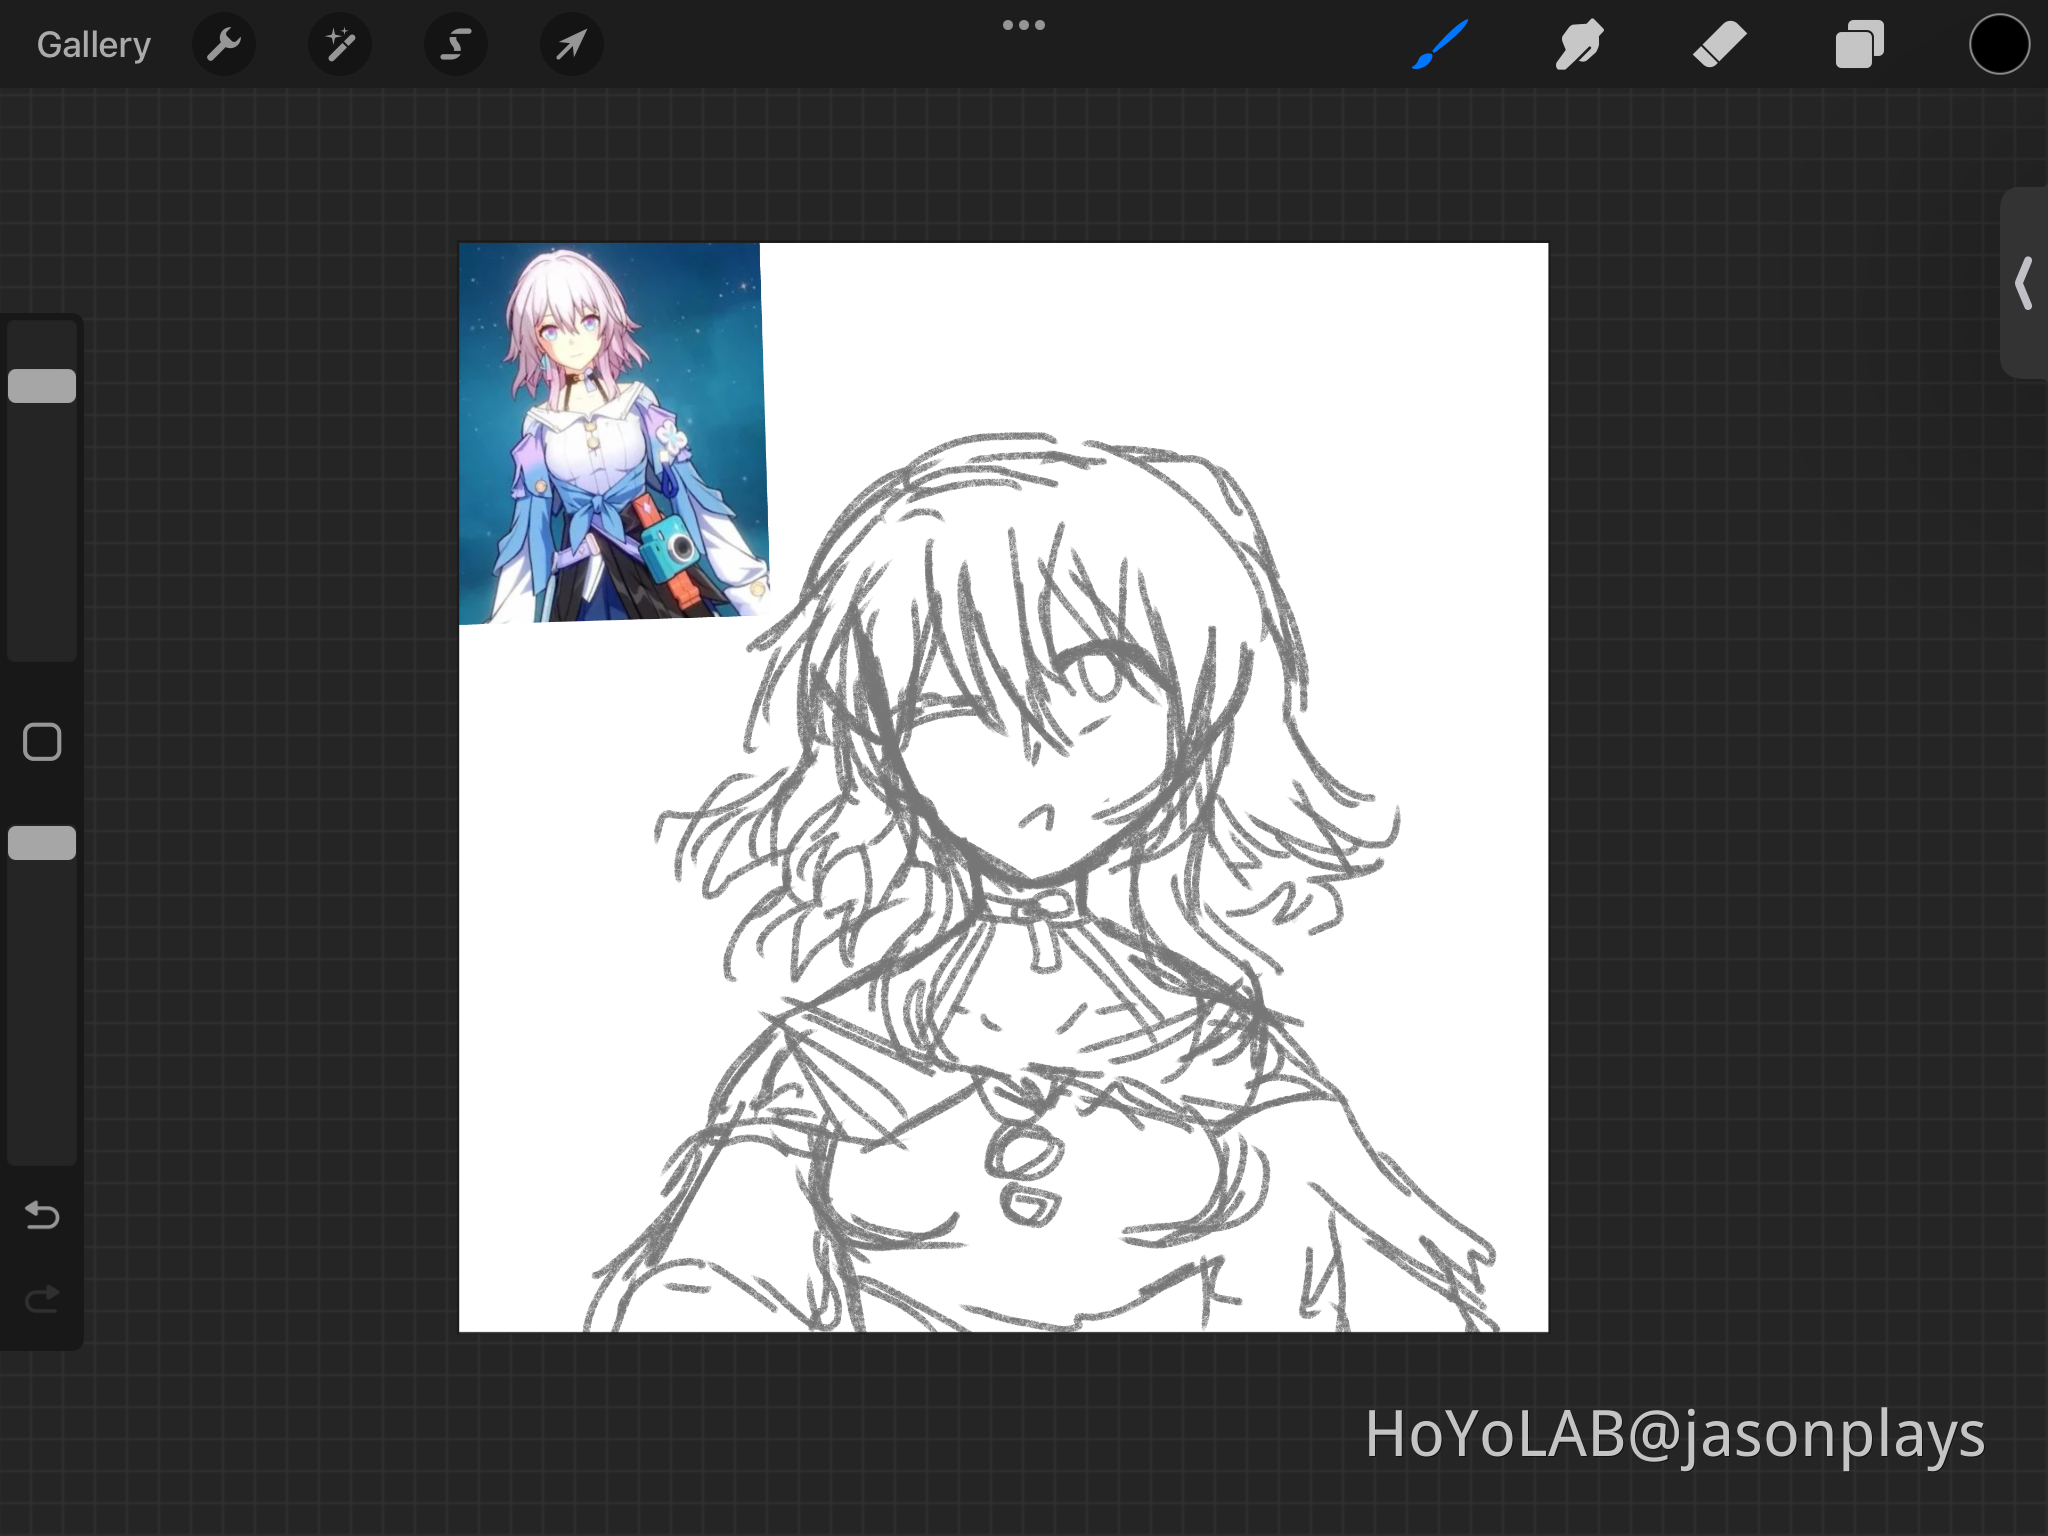
Task: Select the Transform arrow tool
Action: 570,44
